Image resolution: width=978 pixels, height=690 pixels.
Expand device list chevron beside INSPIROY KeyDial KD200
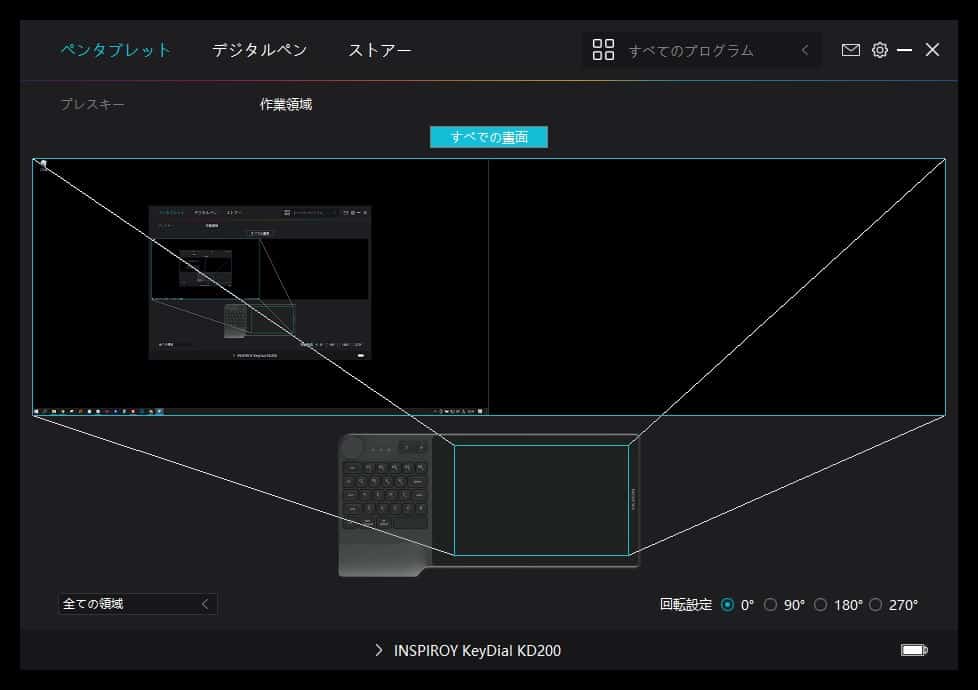379,650
